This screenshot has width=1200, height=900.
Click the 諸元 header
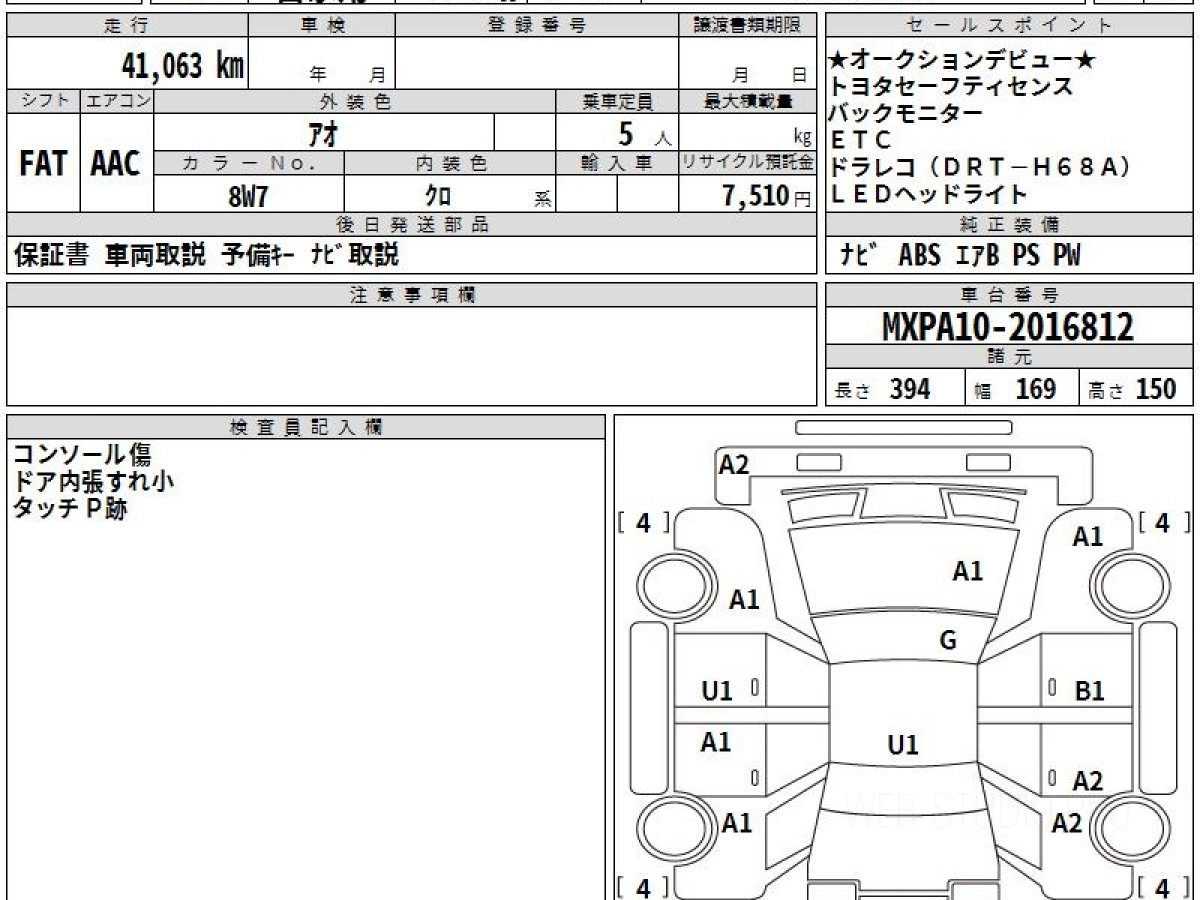coord(1009,357)
